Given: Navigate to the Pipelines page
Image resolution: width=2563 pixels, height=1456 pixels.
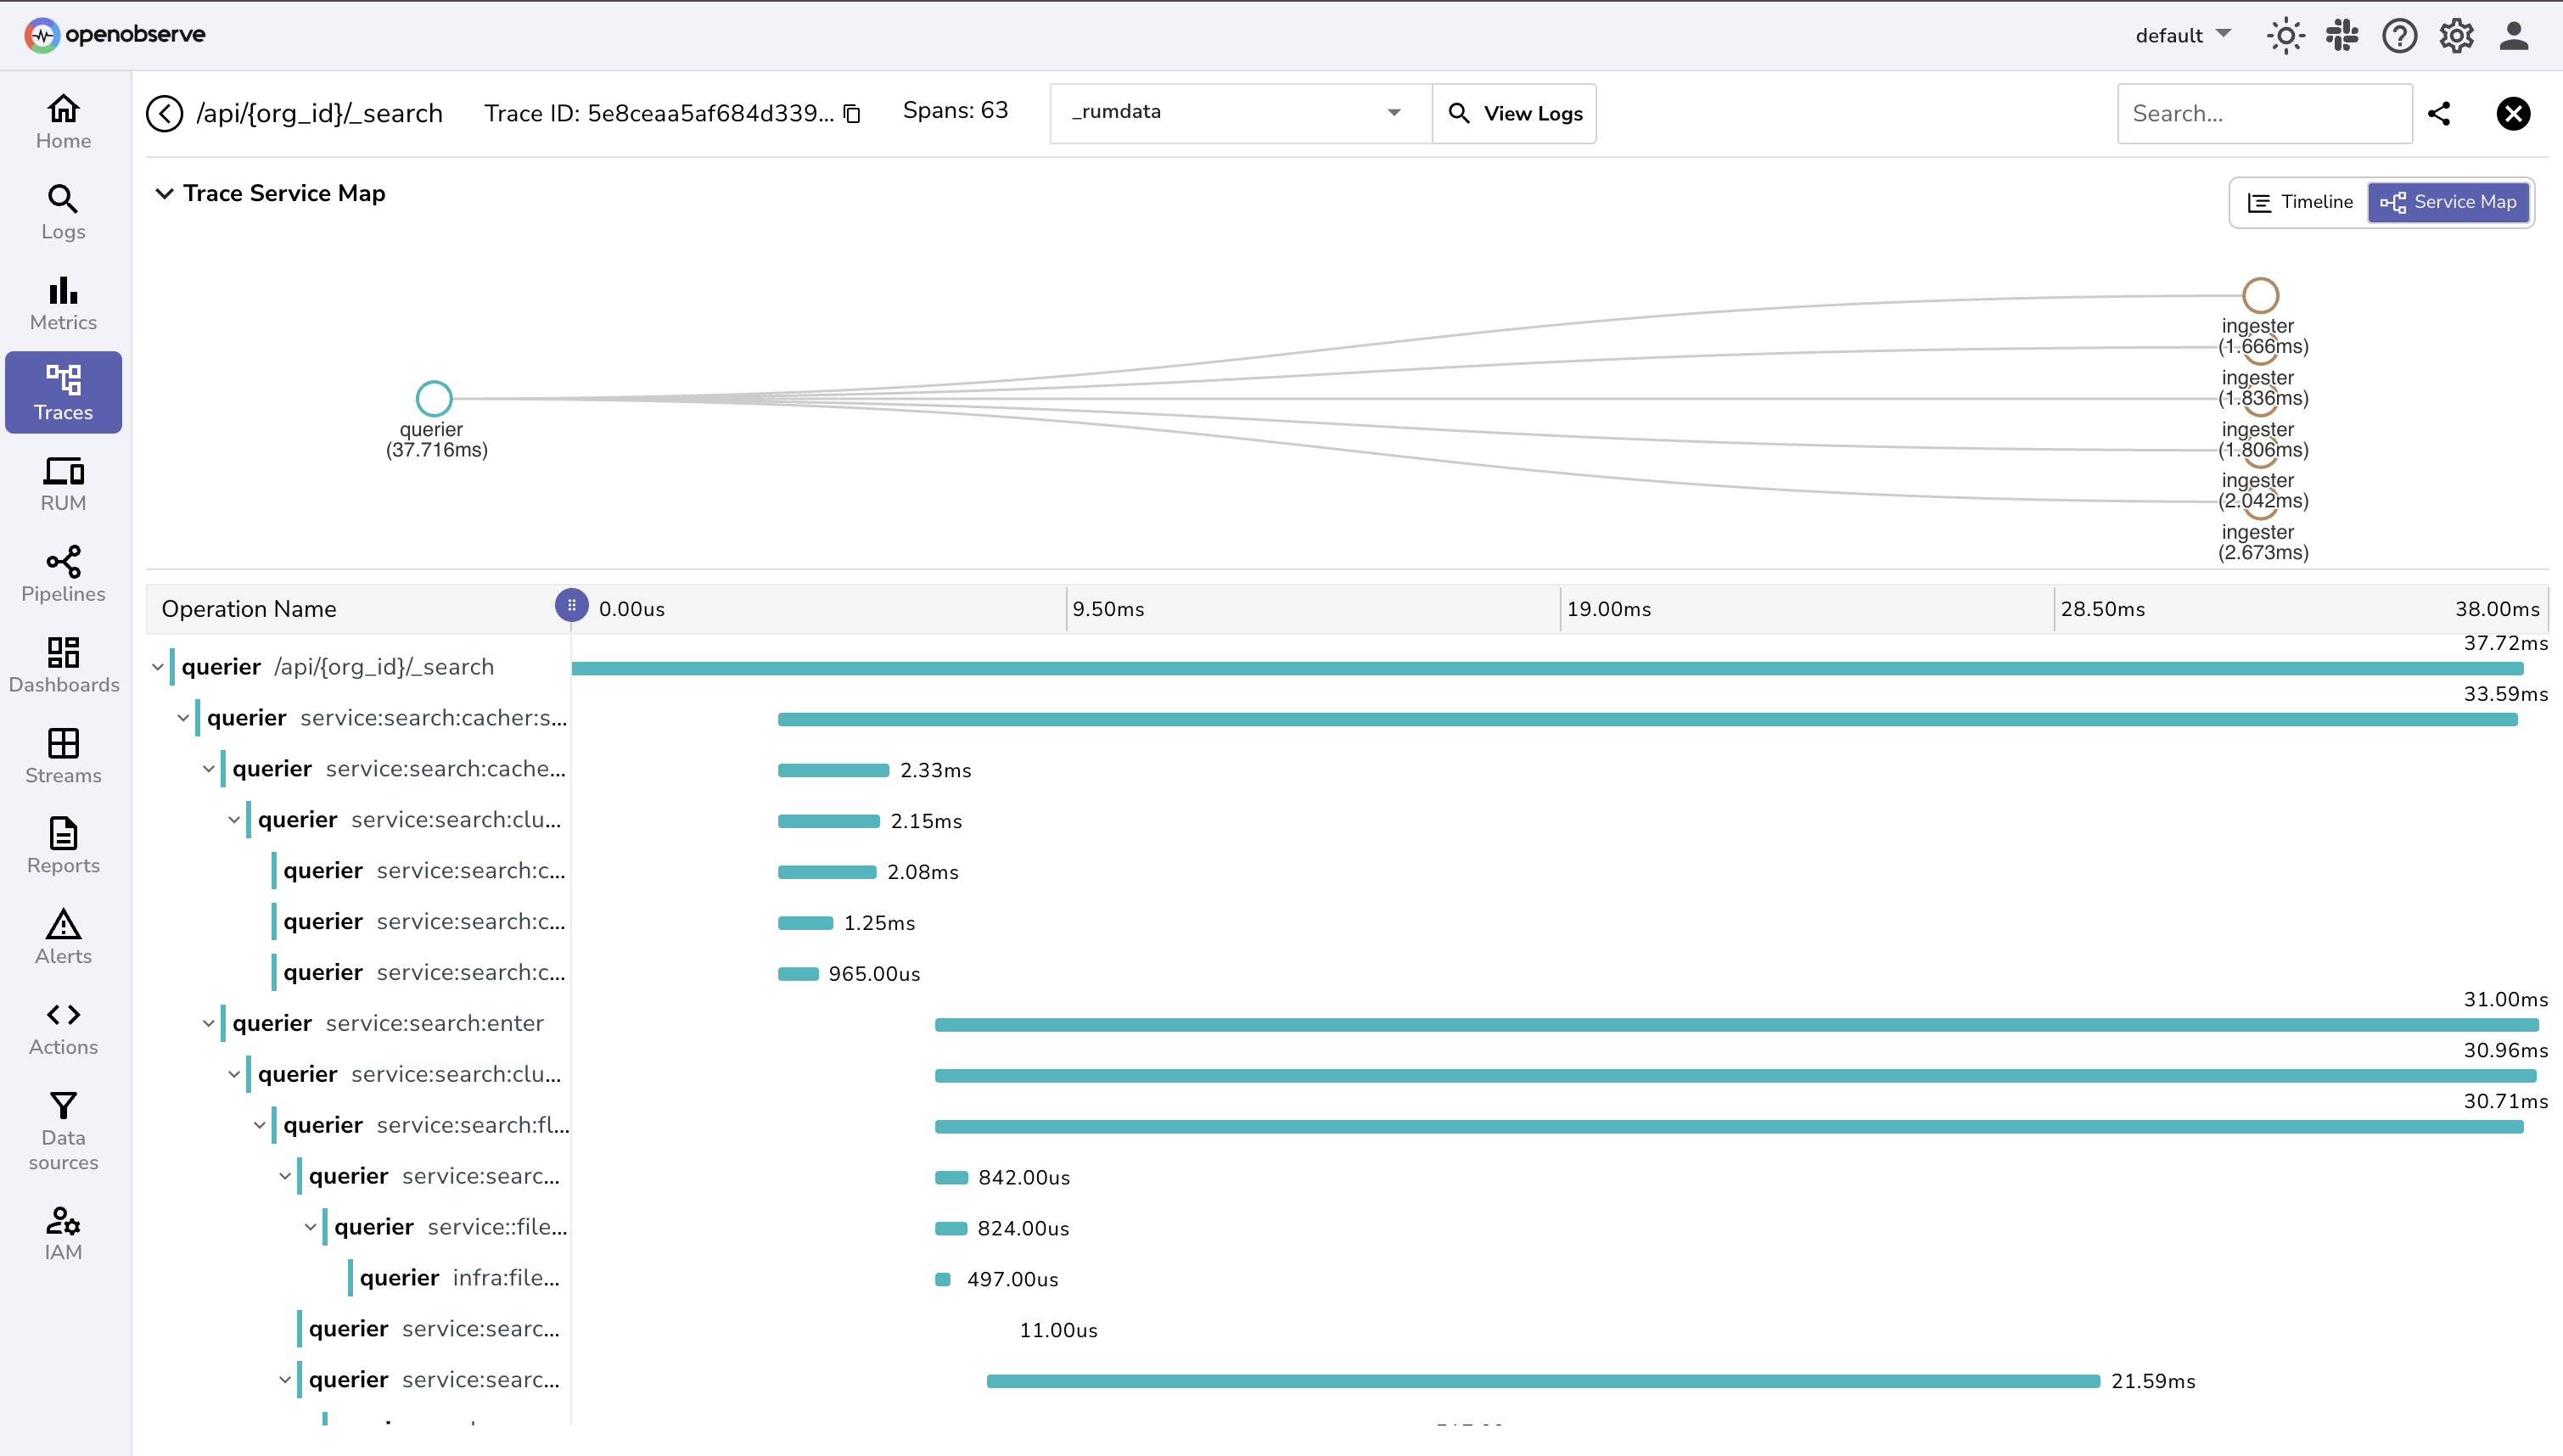Looking at the screenshot, I should (x=62, y=573).
